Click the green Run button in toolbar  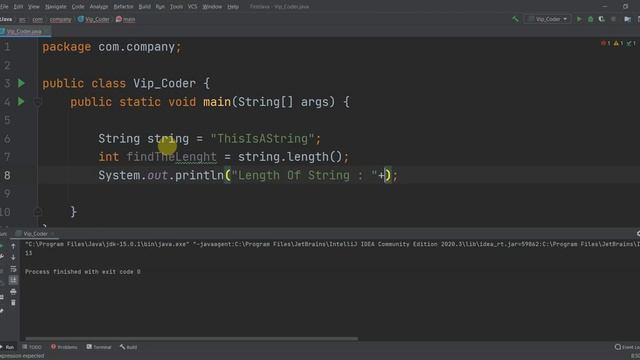click(x=579, y=19)
